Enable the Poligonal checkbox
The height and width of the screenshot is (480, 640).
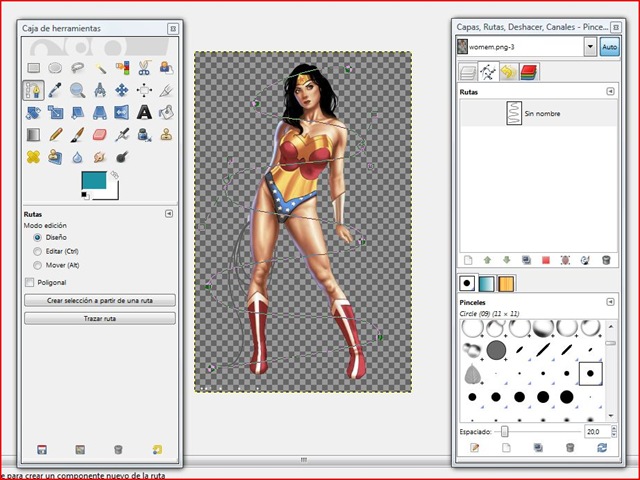[x=29, y=282]
